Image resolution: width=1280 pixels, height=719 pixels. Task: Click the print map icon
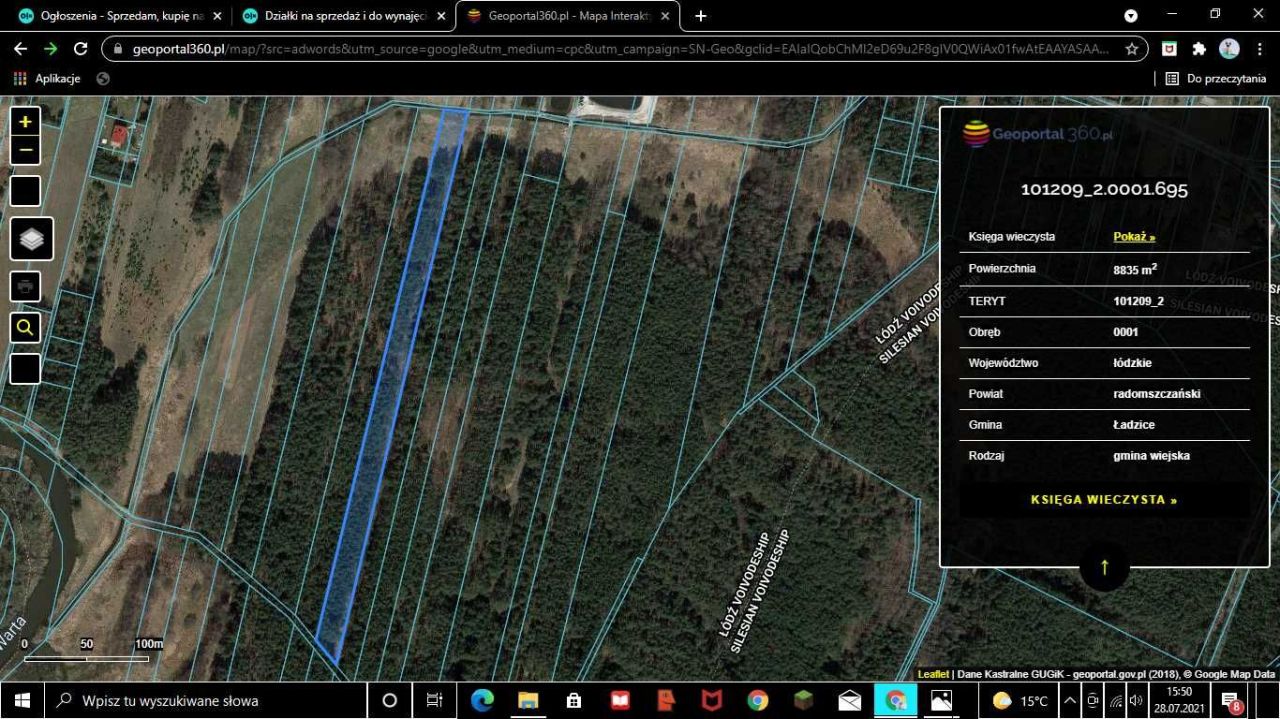(25, 286)
